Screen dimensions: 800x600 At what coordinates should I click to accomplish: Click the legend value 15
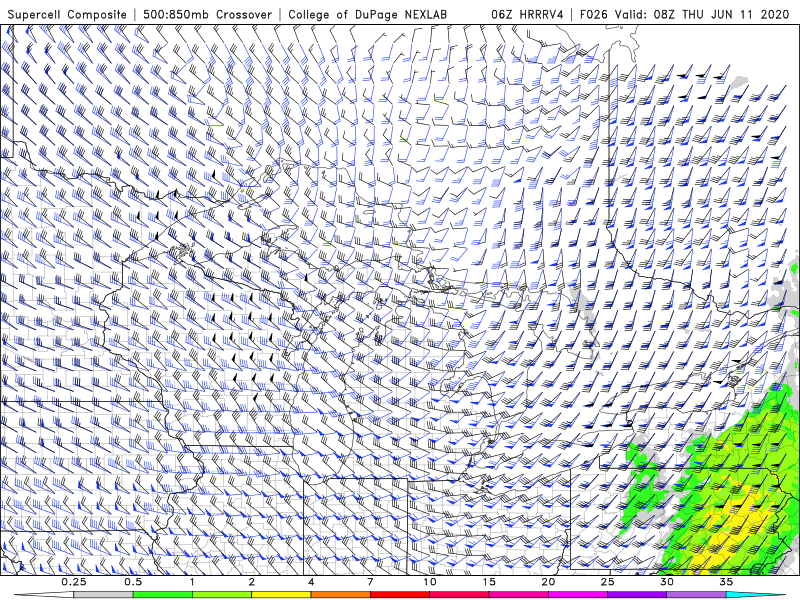489,582
